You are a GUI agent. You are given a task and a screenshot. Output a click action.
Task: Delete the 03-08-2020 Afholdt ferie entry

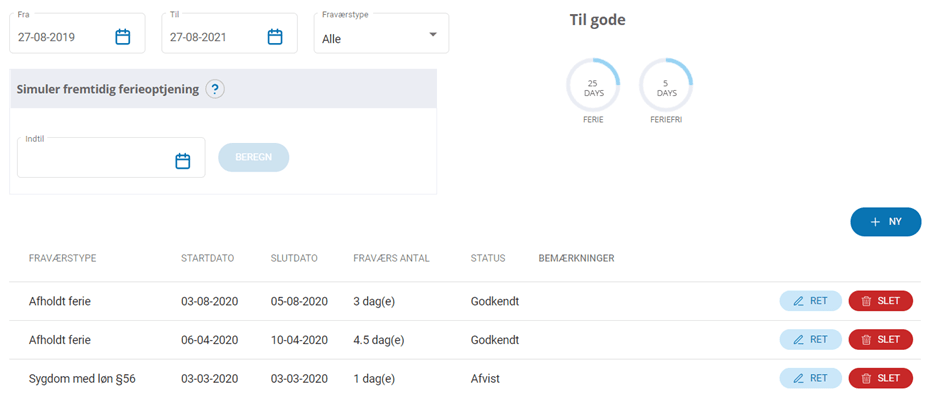(x=881, y=301)
